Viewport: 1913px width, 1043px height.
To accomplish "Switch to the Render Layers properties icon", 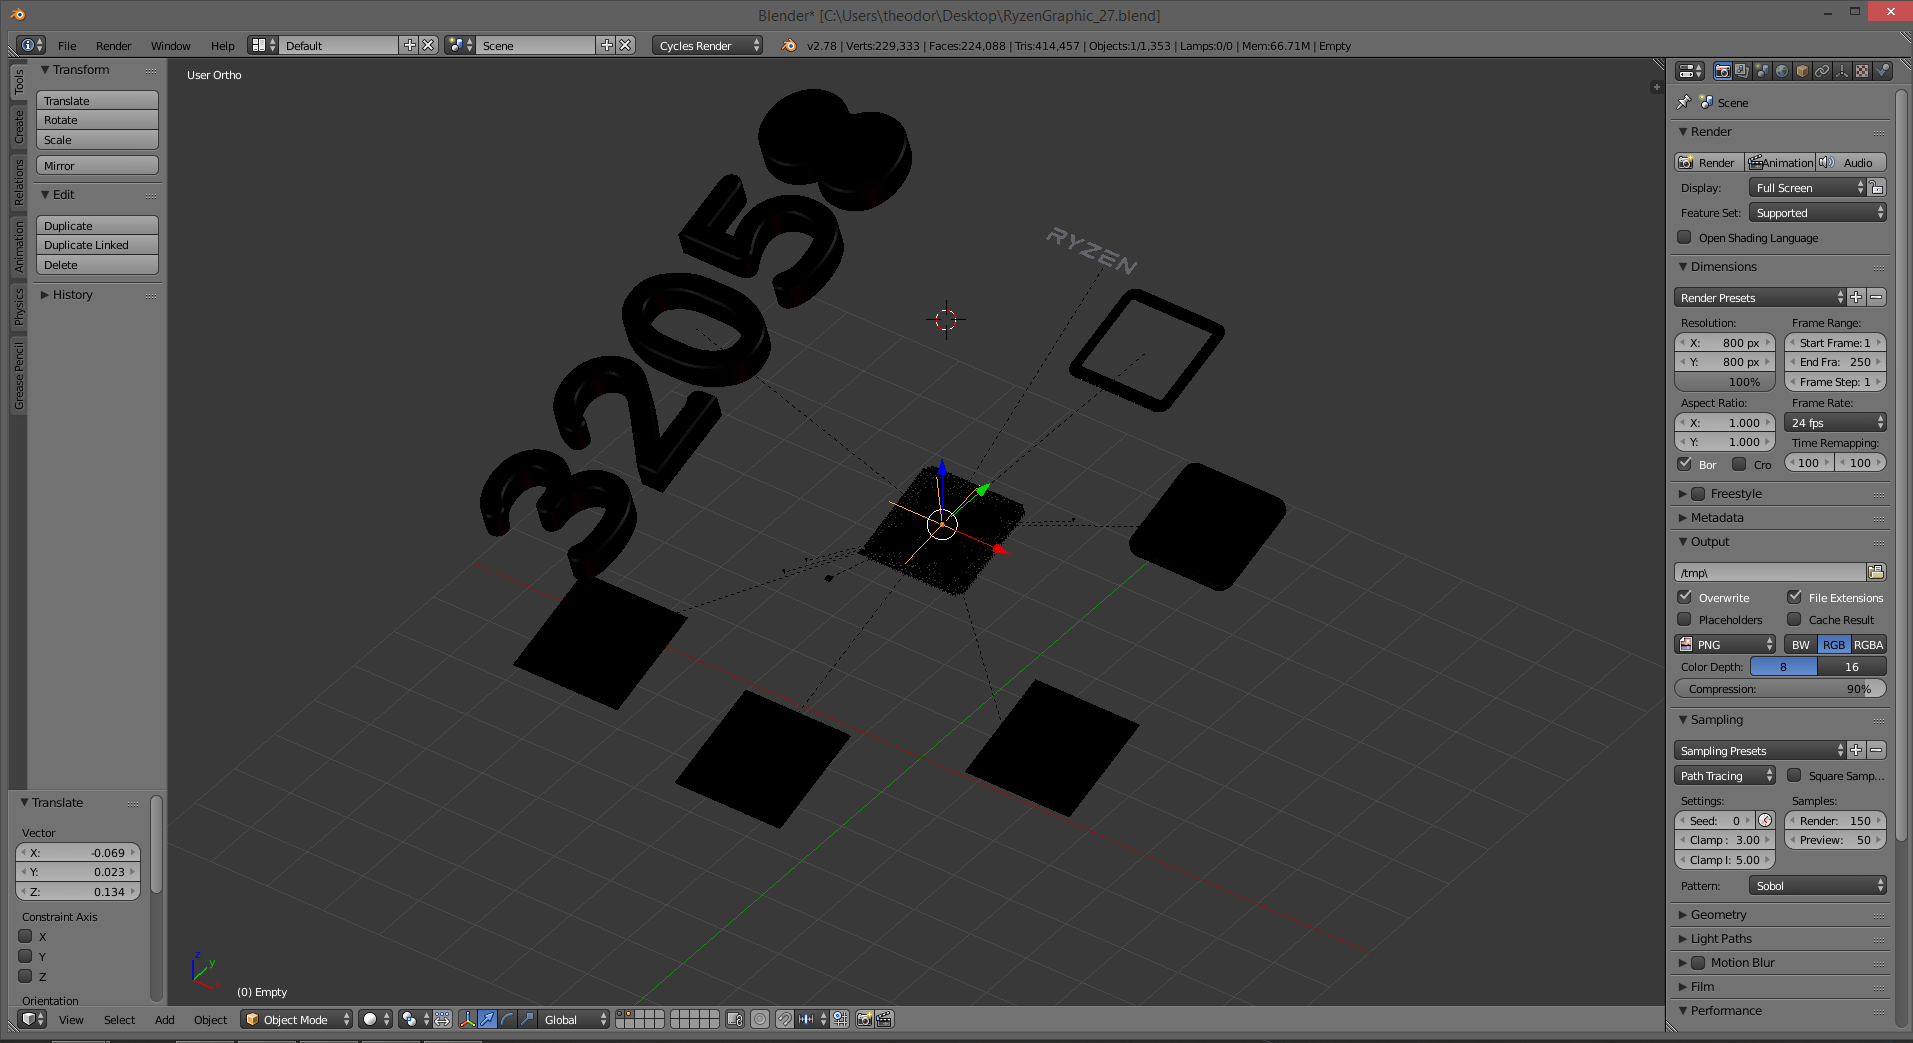I will (x=1742, y=71).
